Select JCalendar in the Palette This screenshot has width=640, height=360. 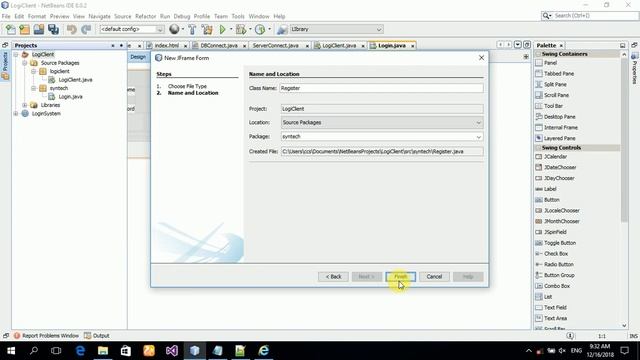555,157
